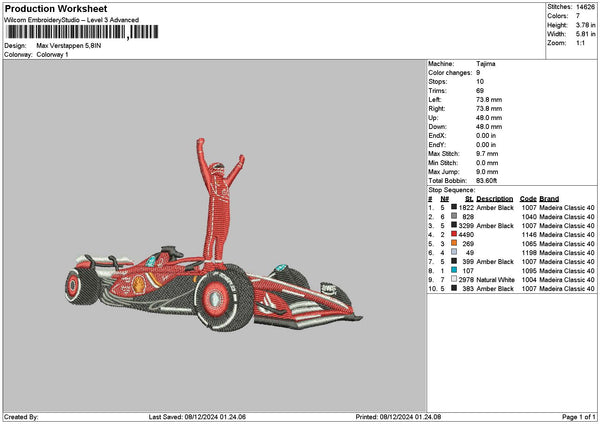Select the red swatch with 4490 stitches
600x424 pixels.
(x=454, y=235)
